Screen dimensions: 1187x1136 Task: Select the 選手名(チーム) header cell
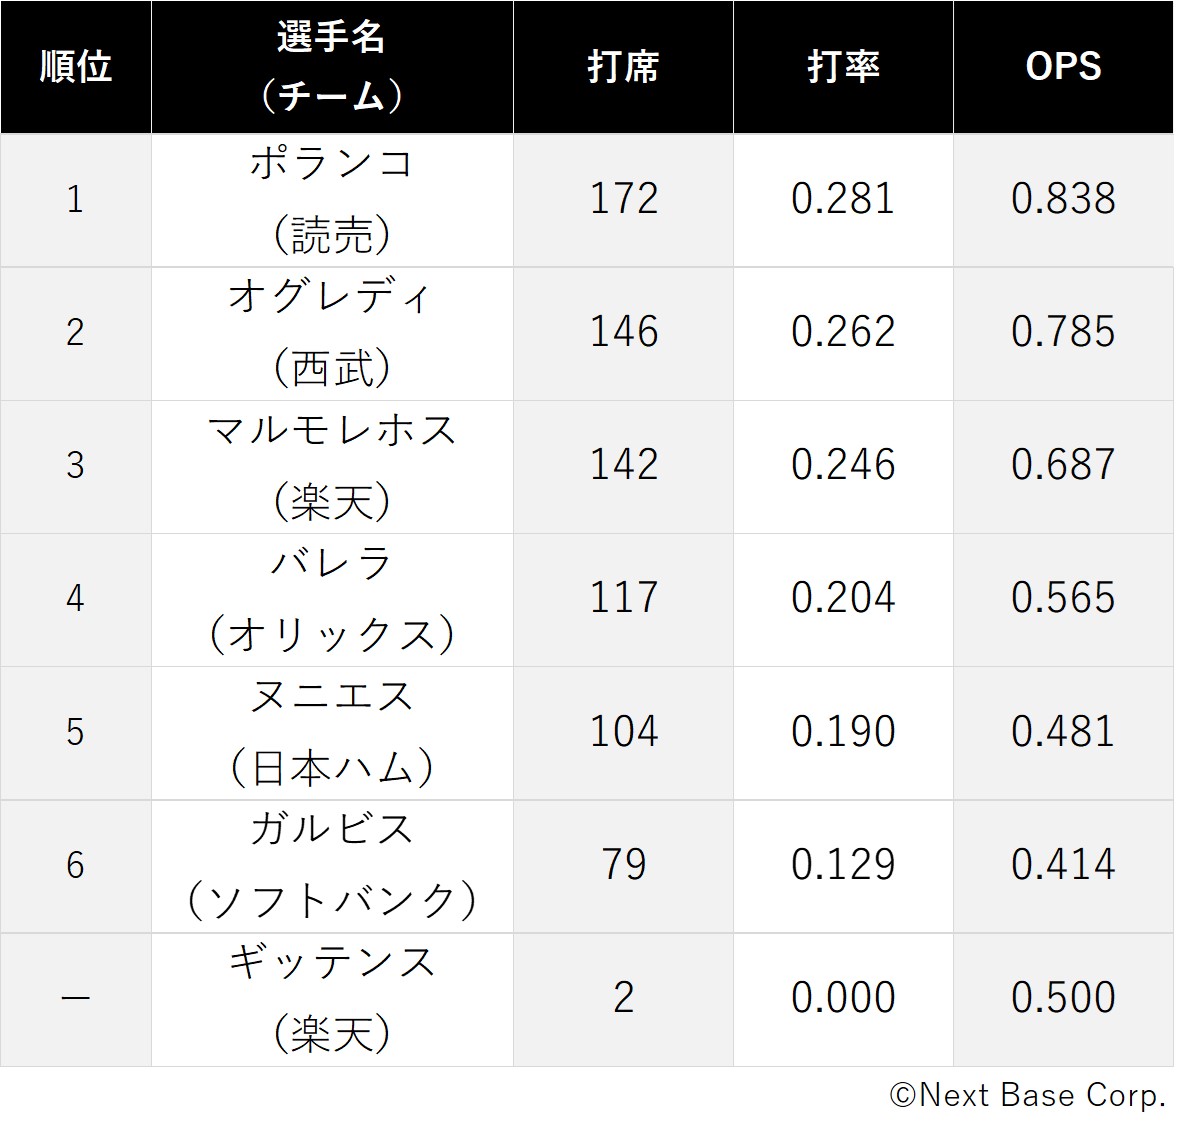coord(332,67)
